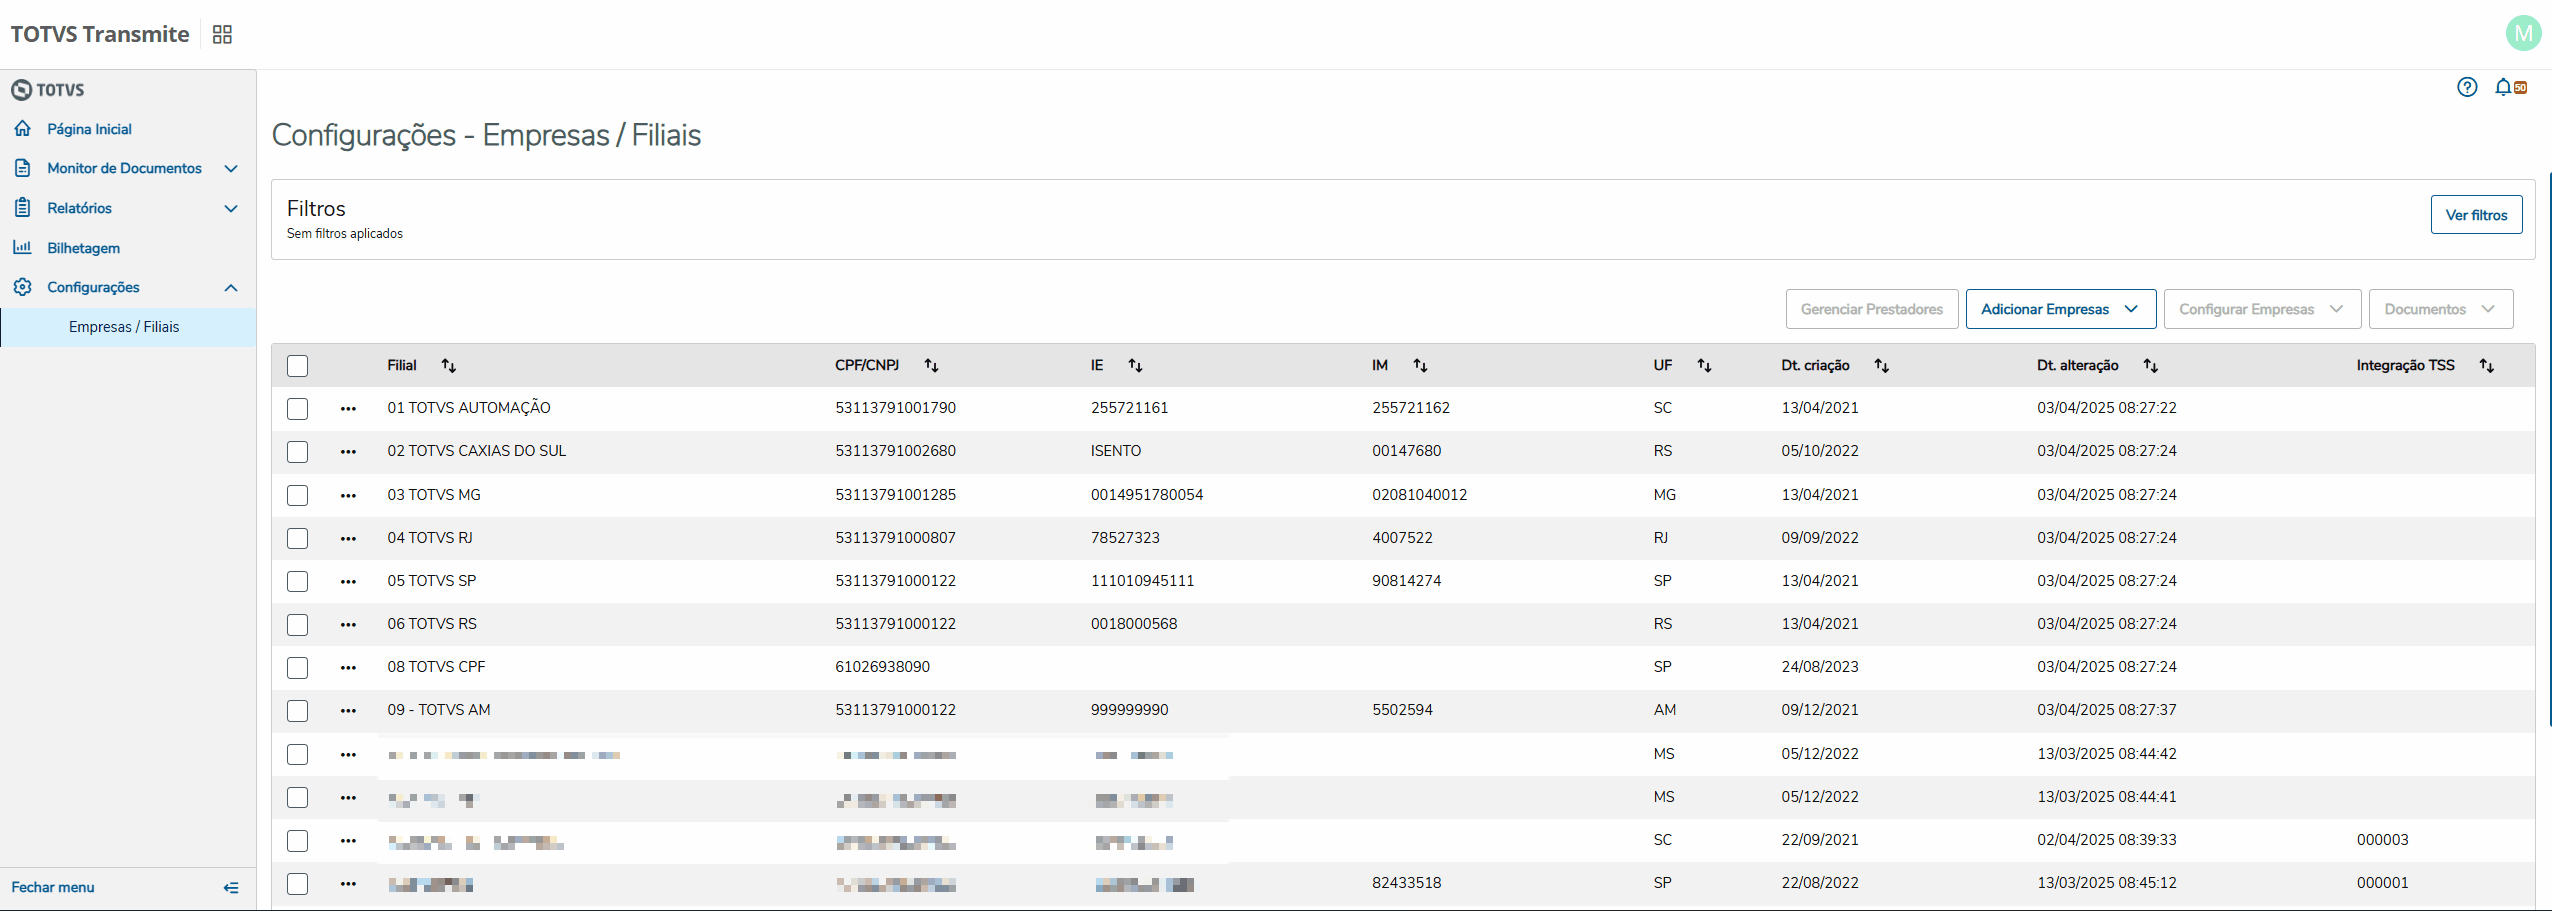The image size is (2552, 911).
Task: Click the 61026938090 CPF cell
Action: [x=882, y=667]
